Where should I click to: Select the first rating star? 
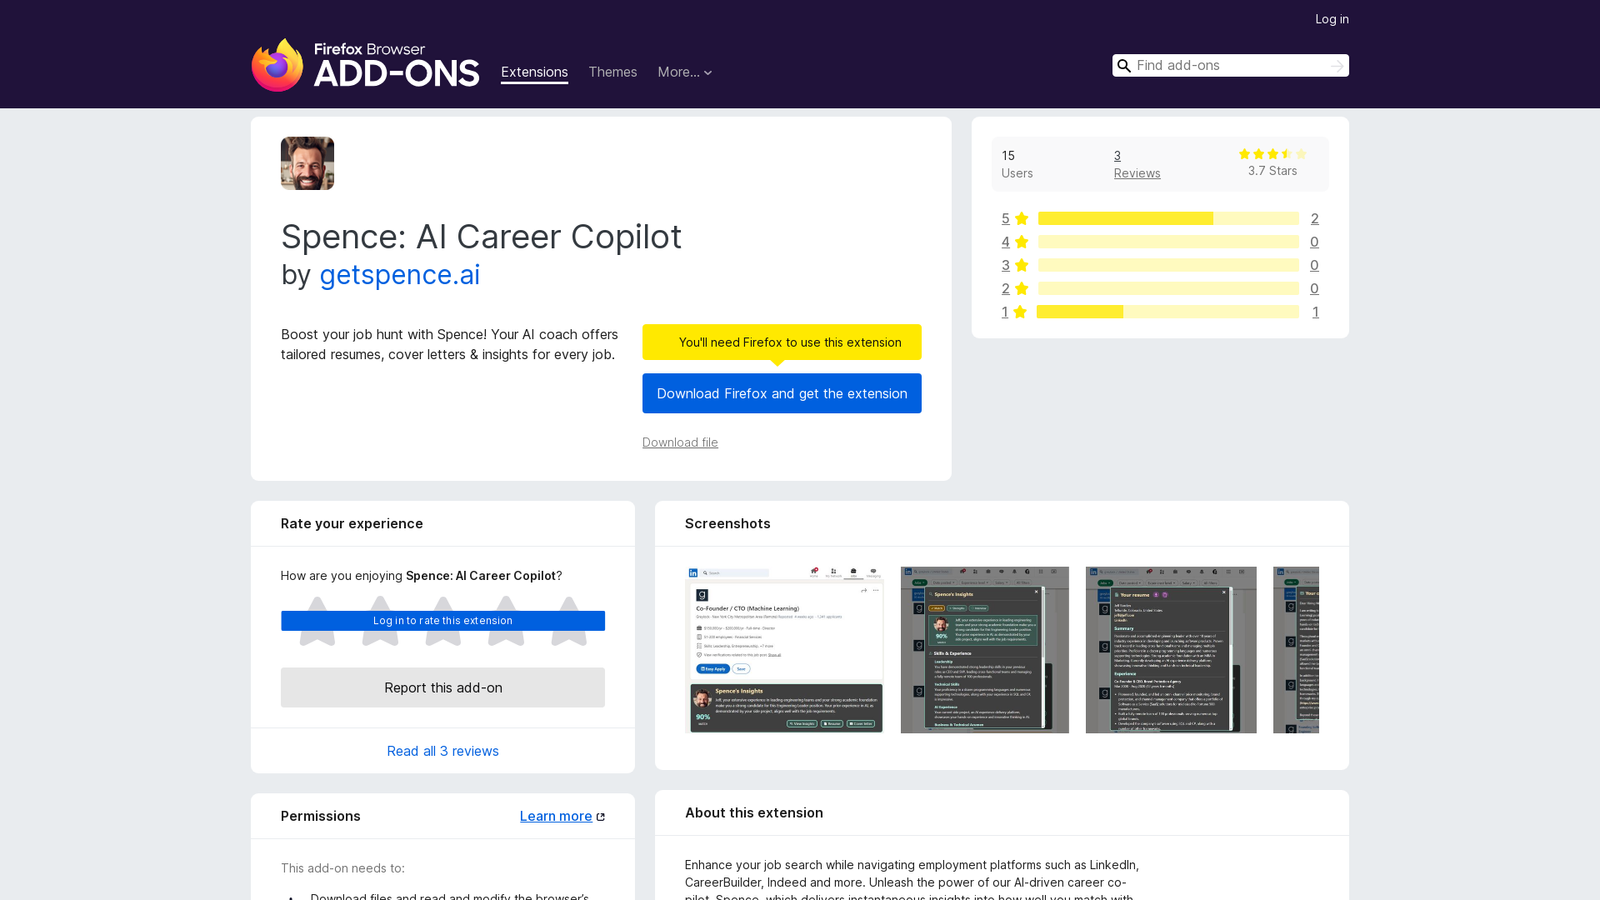(x=317, y=621)
